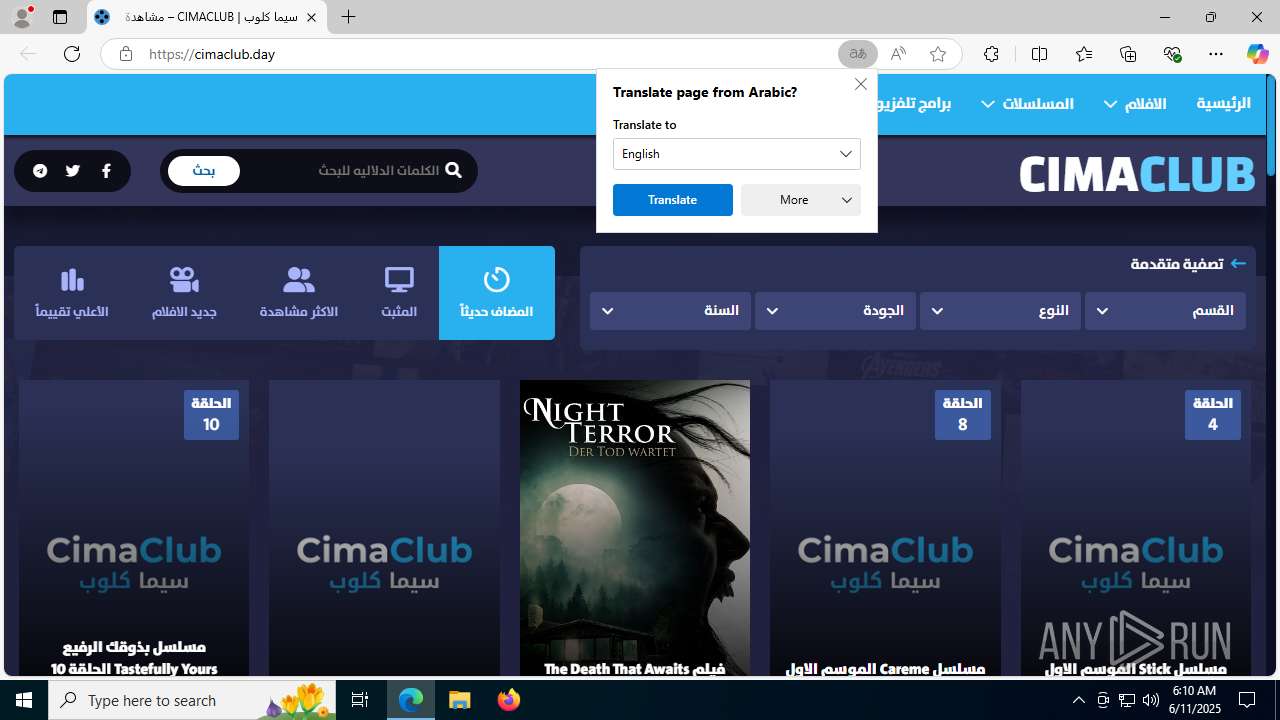Open browser Extensions icon

click(x=991, y=54)
